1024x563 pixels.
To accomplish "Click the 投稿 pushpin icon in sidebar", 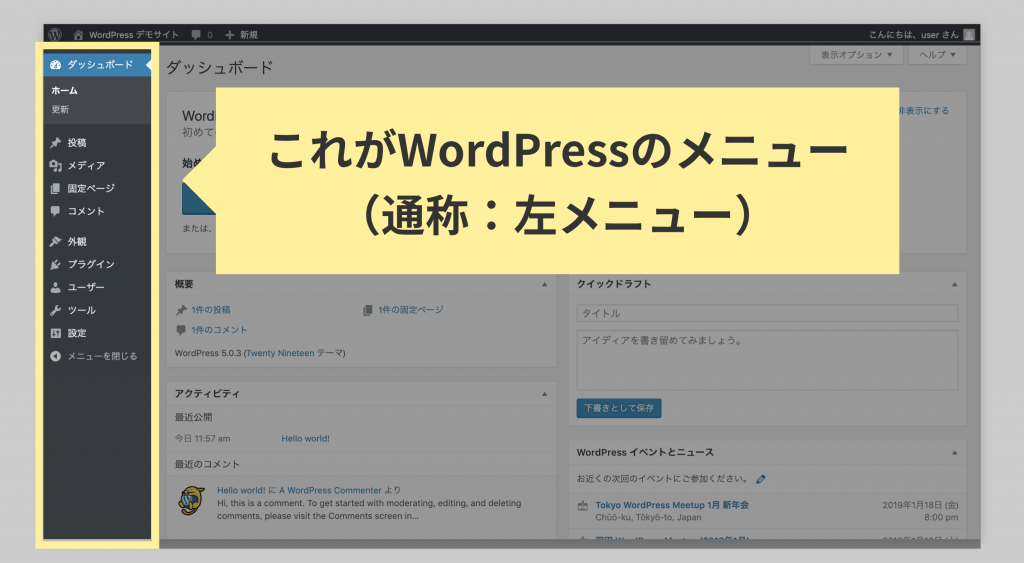I will (56, 142).
